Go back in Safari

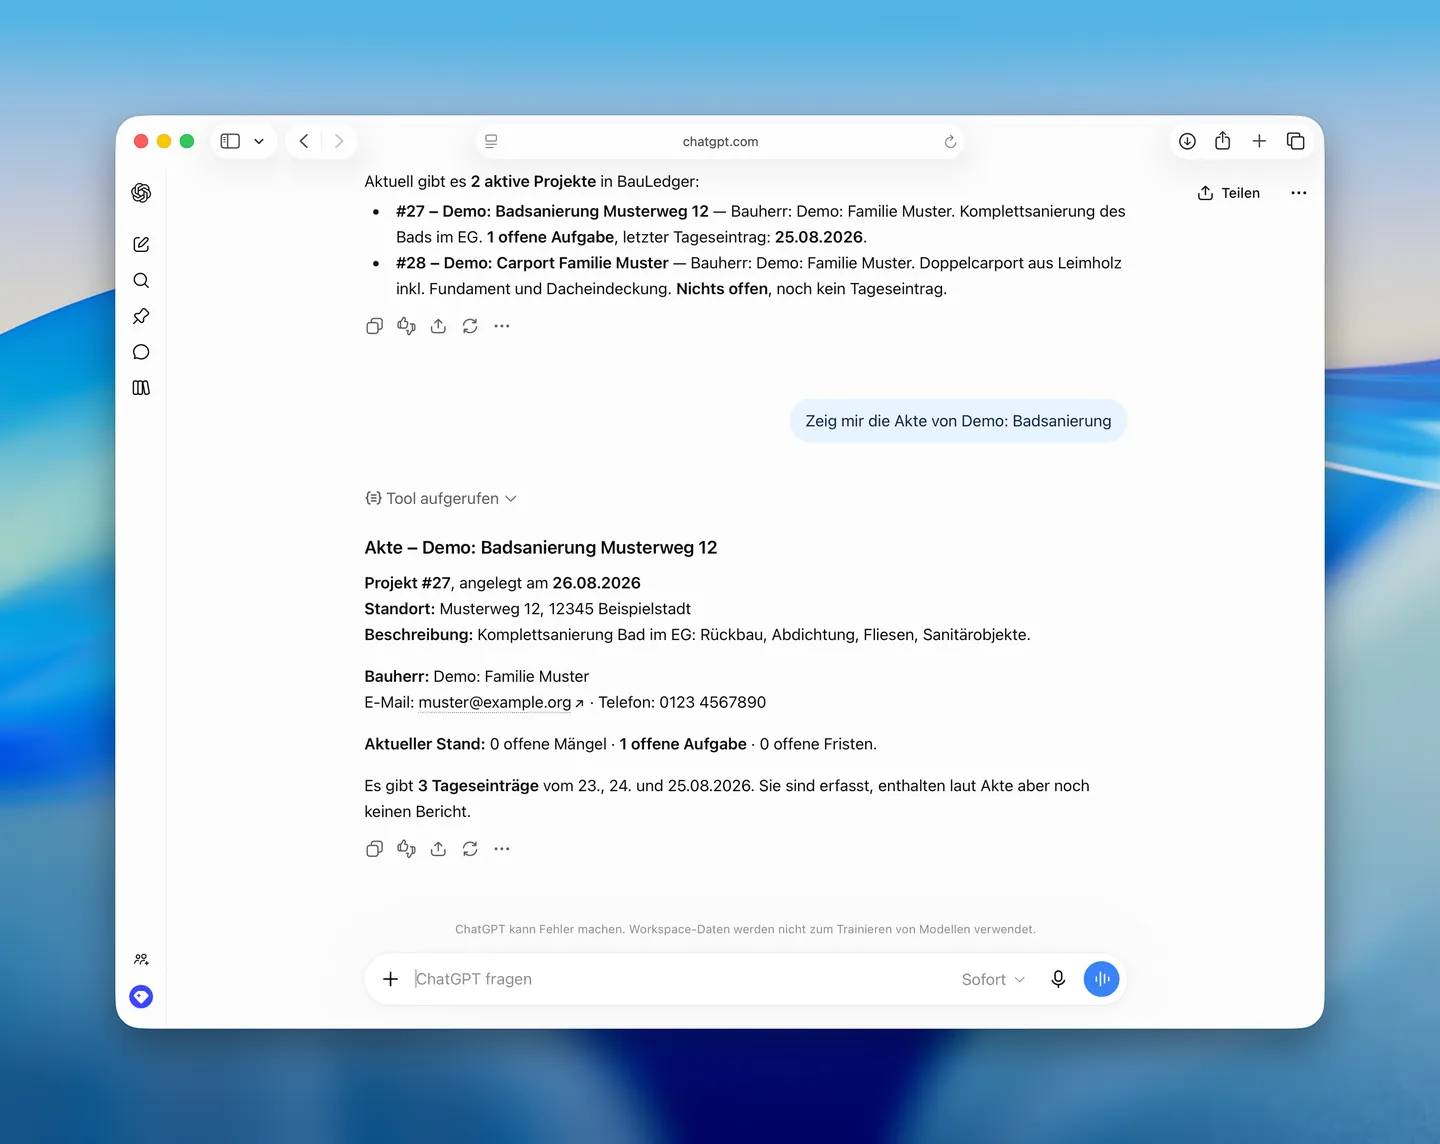[304, 141]
